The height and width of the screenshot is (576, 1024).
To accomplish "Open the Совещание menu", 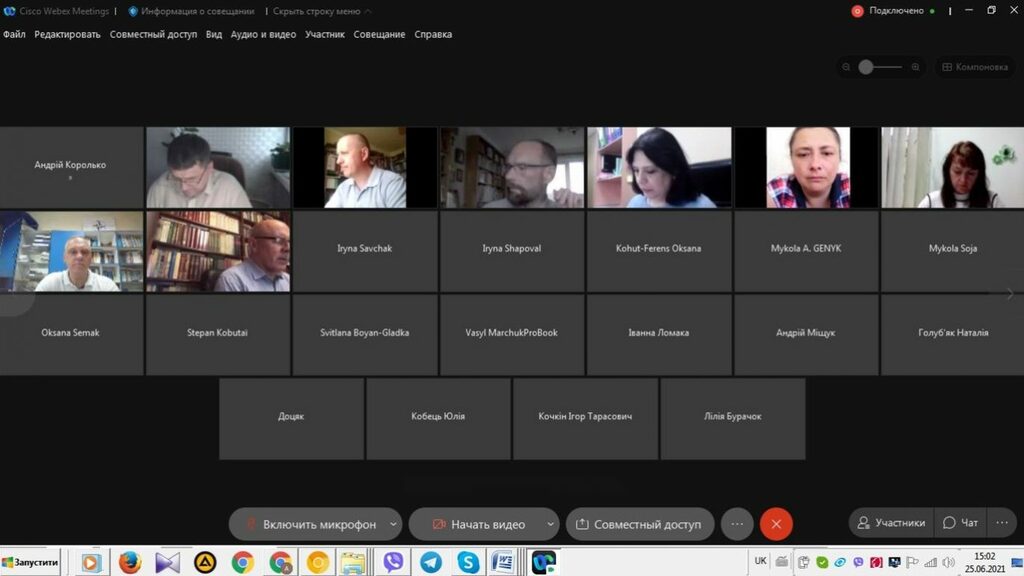I will (x=379, y=34).
